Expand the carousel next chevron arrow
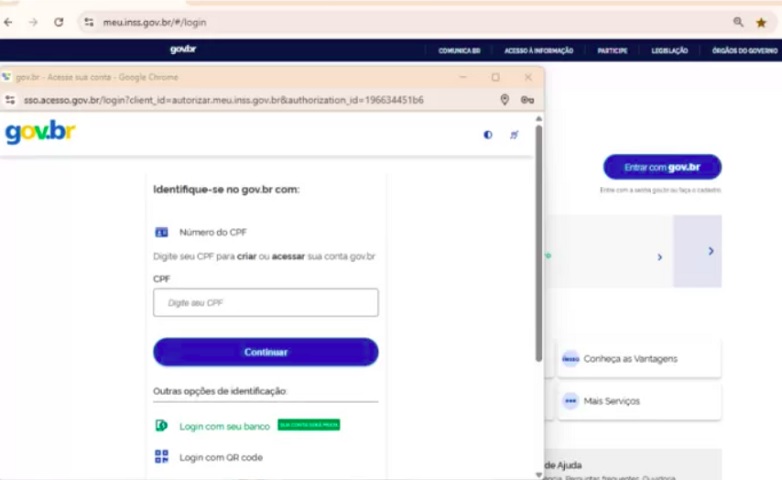The height and width of the screenshot is (480, 782). (711, 251)
